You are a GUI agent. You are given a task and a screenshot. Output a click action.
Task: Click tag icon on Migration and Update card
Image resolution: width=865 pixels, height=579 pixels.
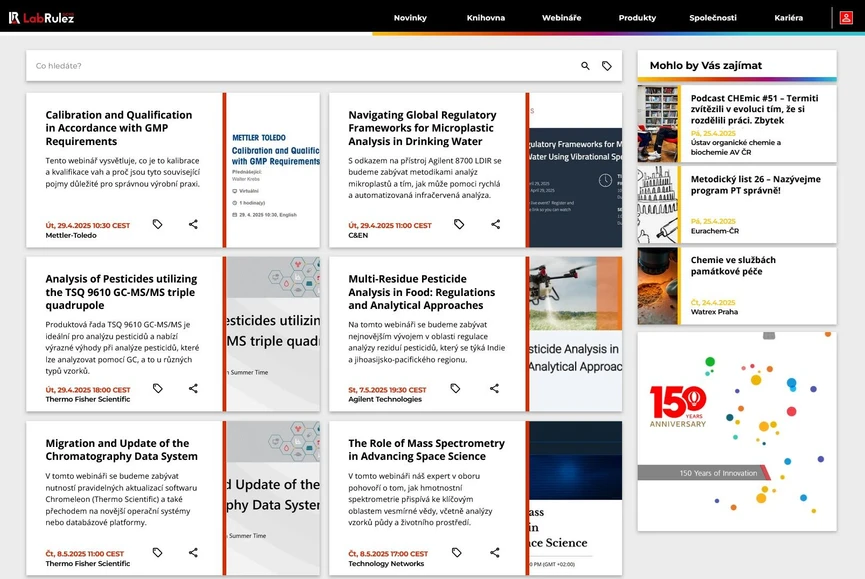(157, 553)
